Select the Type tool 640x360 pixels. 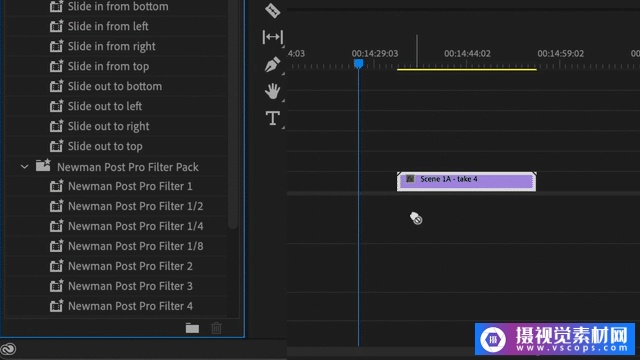click(273, 118)
